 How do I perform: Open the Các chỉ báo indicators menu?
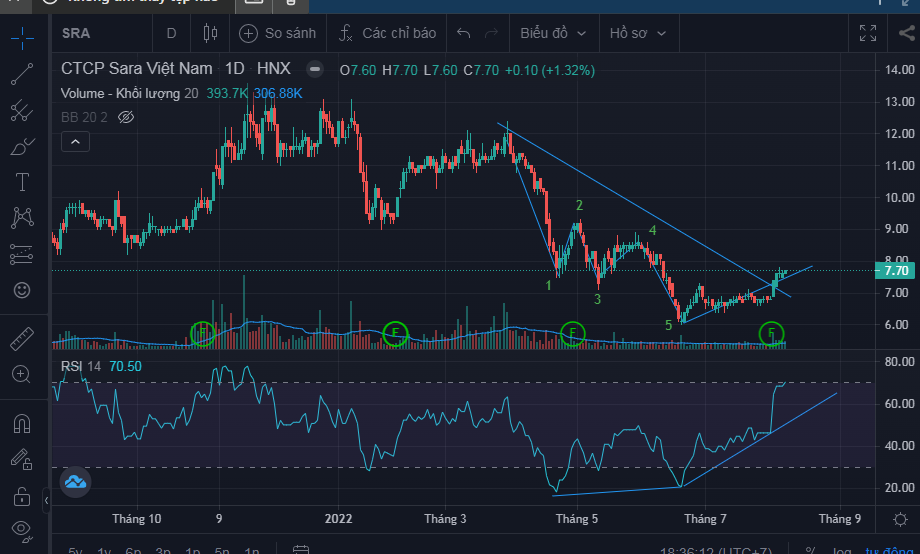(387, 33)
